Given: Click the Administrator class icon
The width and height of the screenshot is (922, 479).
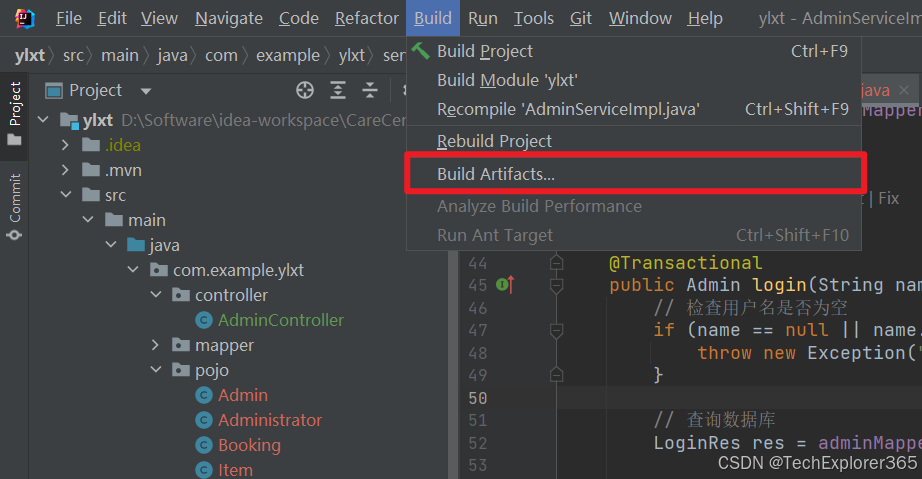Looking at the screenshot, I should coord(203,420).
